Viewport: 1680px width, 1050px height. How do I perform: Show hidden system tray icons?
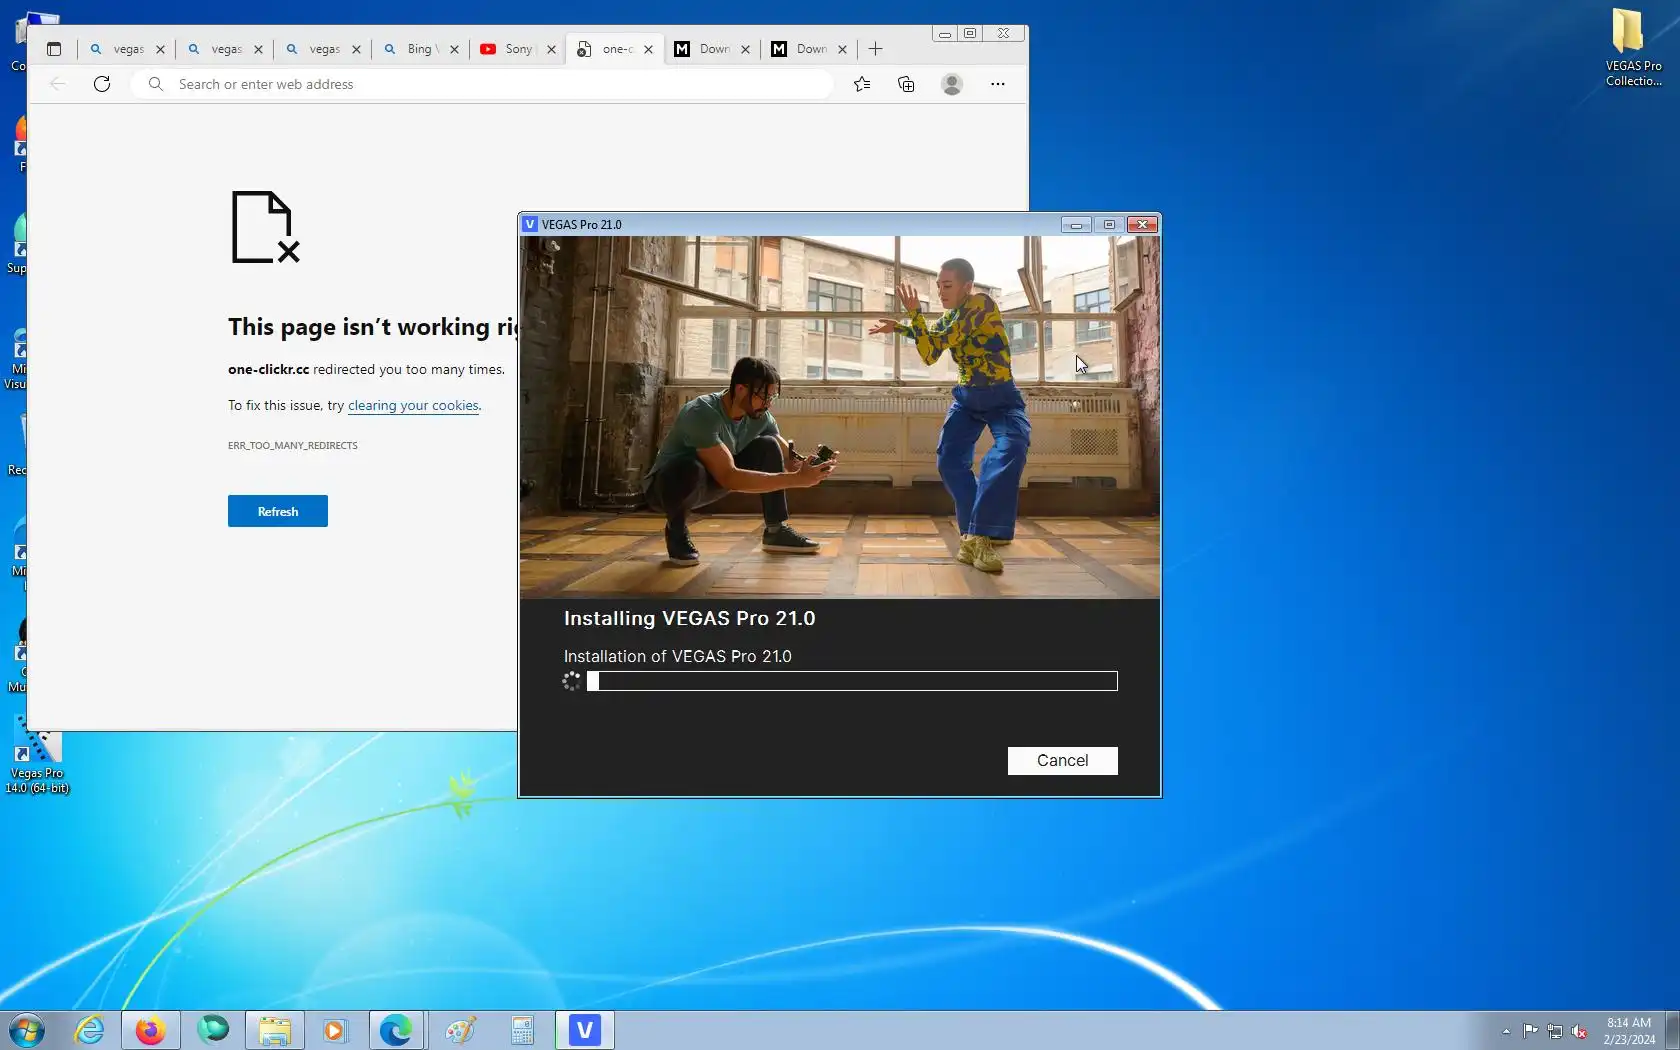pos(1506,1031)
